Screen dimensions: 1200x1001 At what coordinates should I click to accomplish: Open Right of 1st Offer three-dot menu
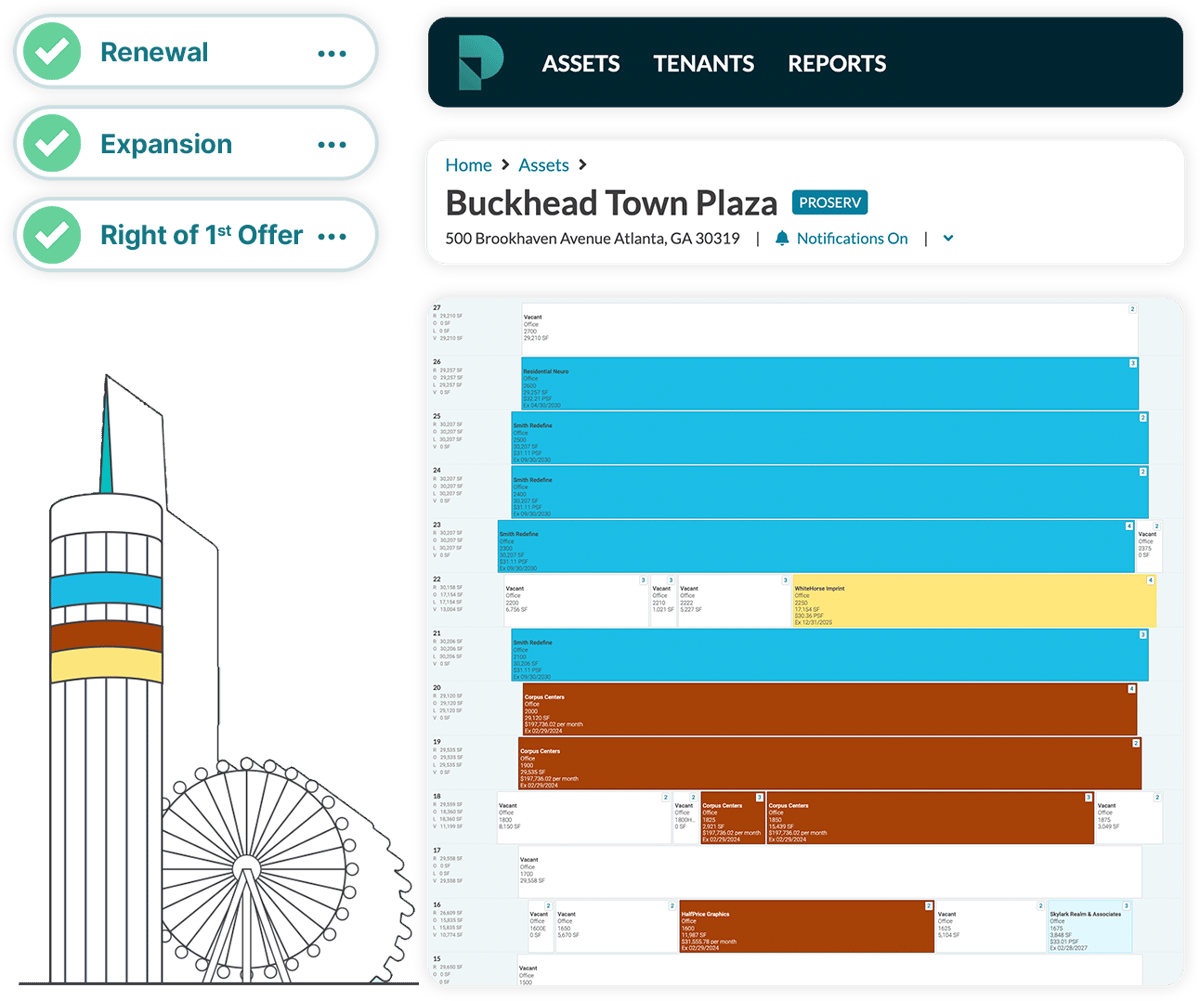pos(332,236)
